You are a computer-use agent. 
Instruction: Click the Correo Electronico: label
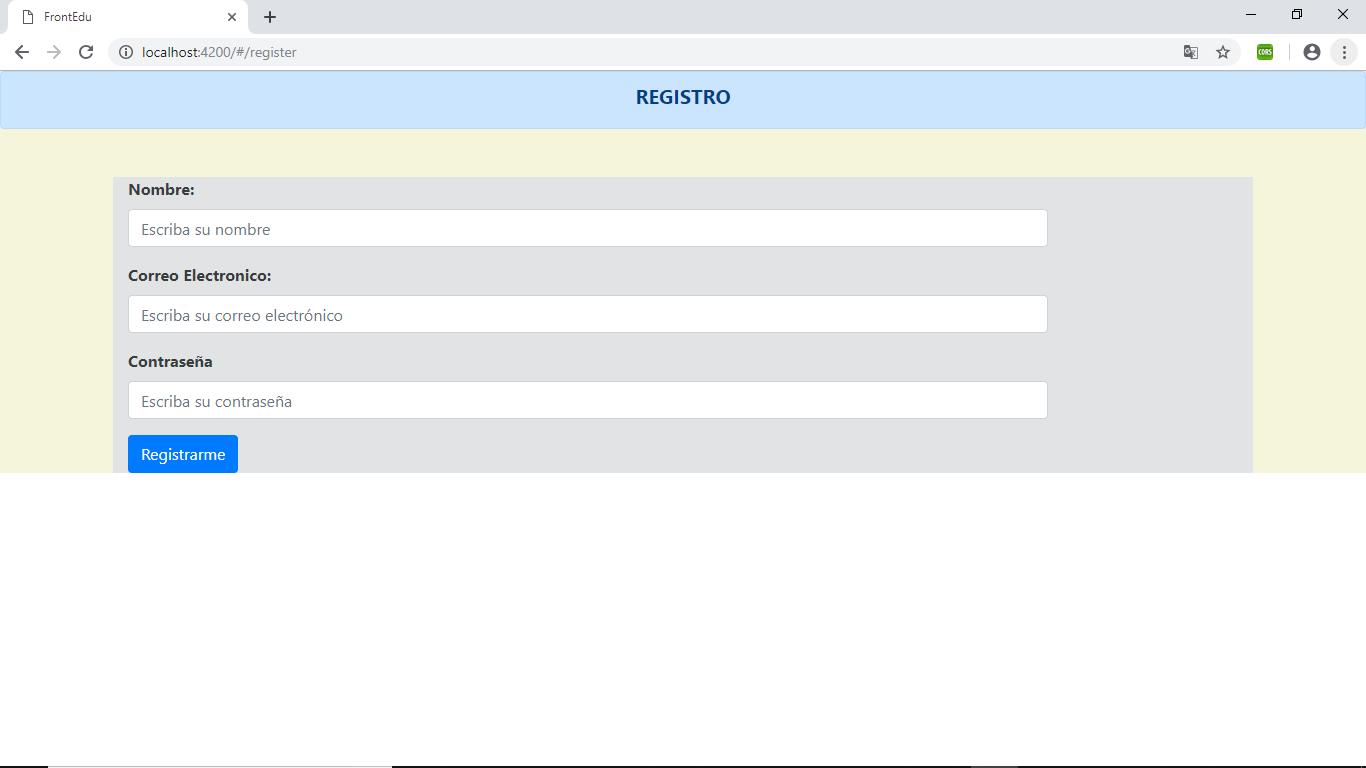(200, 276)
